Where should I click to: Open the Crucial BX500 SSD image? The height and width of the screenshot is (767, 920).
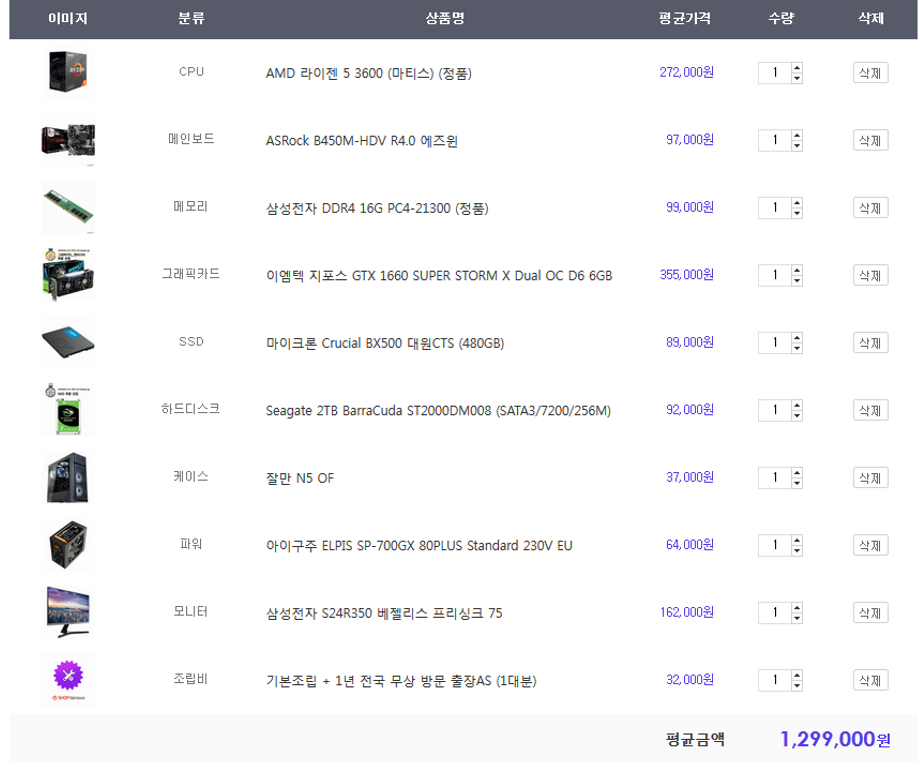coord(68,342)
